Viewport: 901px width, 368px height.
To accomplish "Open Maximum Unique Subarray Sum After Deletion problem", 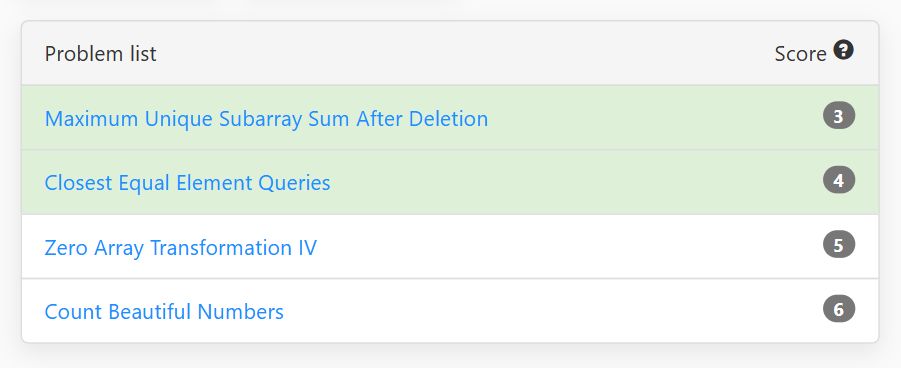I will click(266, 119).
